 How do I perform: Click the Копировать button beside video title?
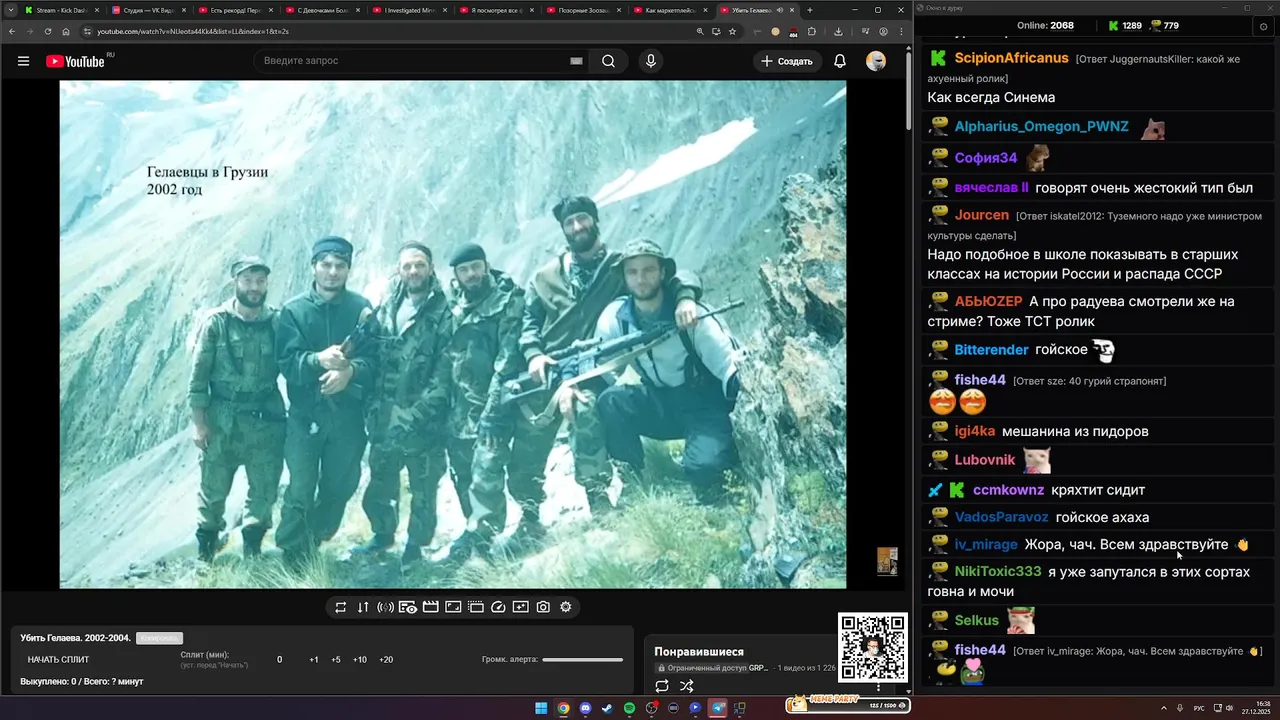(x=159, y=638)
